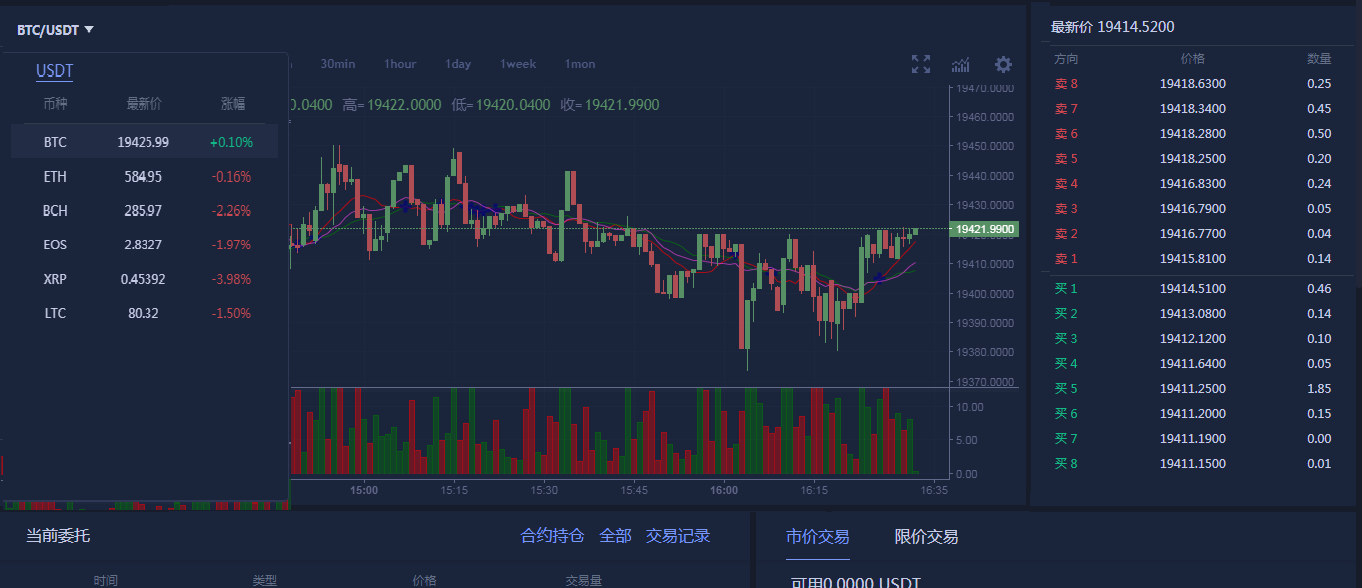Viewport: 1362px width, 588px height.
Task: Click buy order 买 1 at 19414.5100
Action: (1193, 289)
